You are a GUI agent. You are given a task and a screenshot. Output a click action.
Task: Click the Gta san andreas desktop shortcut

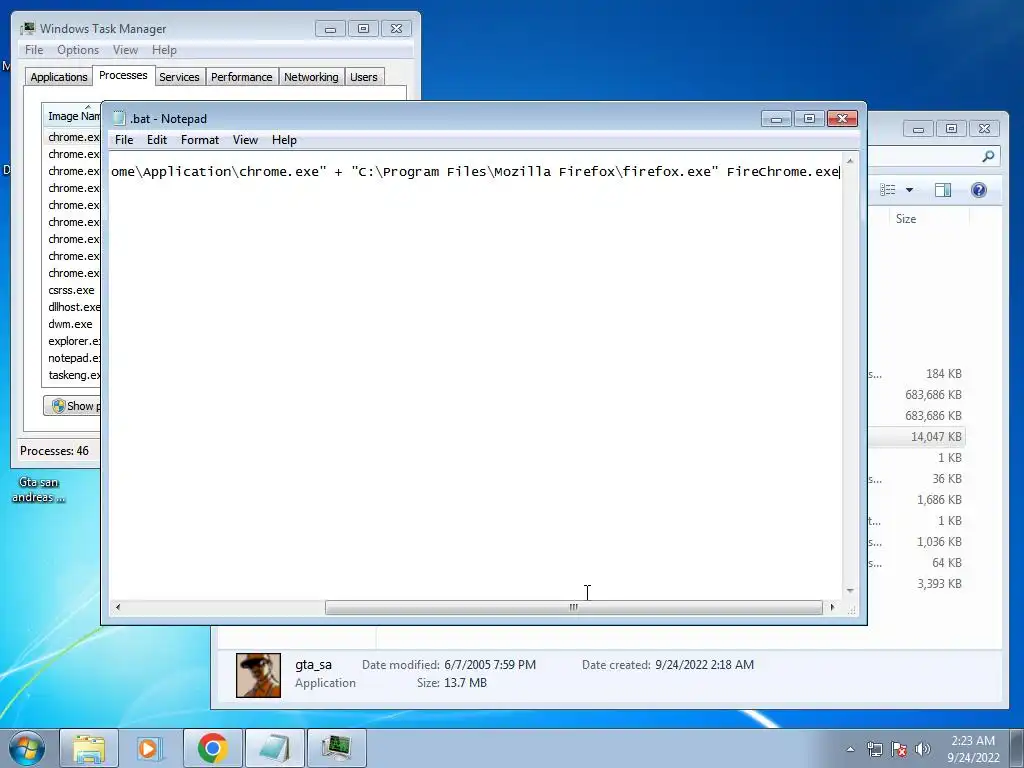coord(39,490)
